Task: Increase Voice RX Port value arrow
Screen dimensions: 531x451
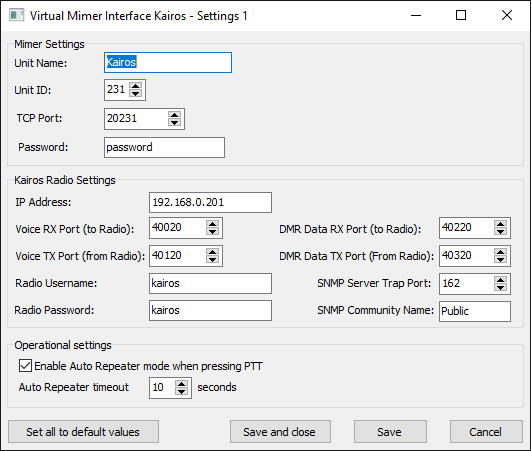Action: [212, 224]
